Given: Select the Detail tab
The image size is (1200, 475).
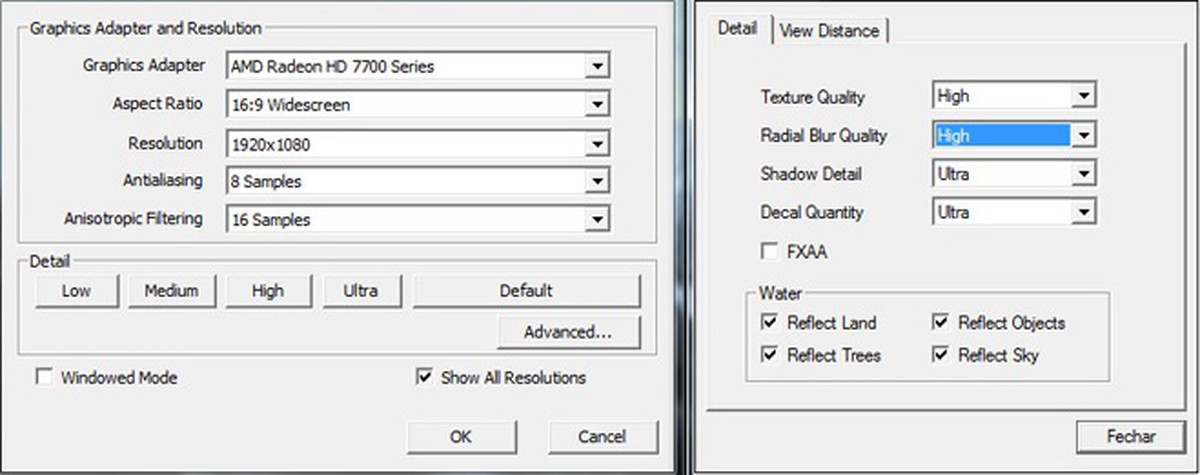Looking at the screenshot, I should click(x=739, y=29).
